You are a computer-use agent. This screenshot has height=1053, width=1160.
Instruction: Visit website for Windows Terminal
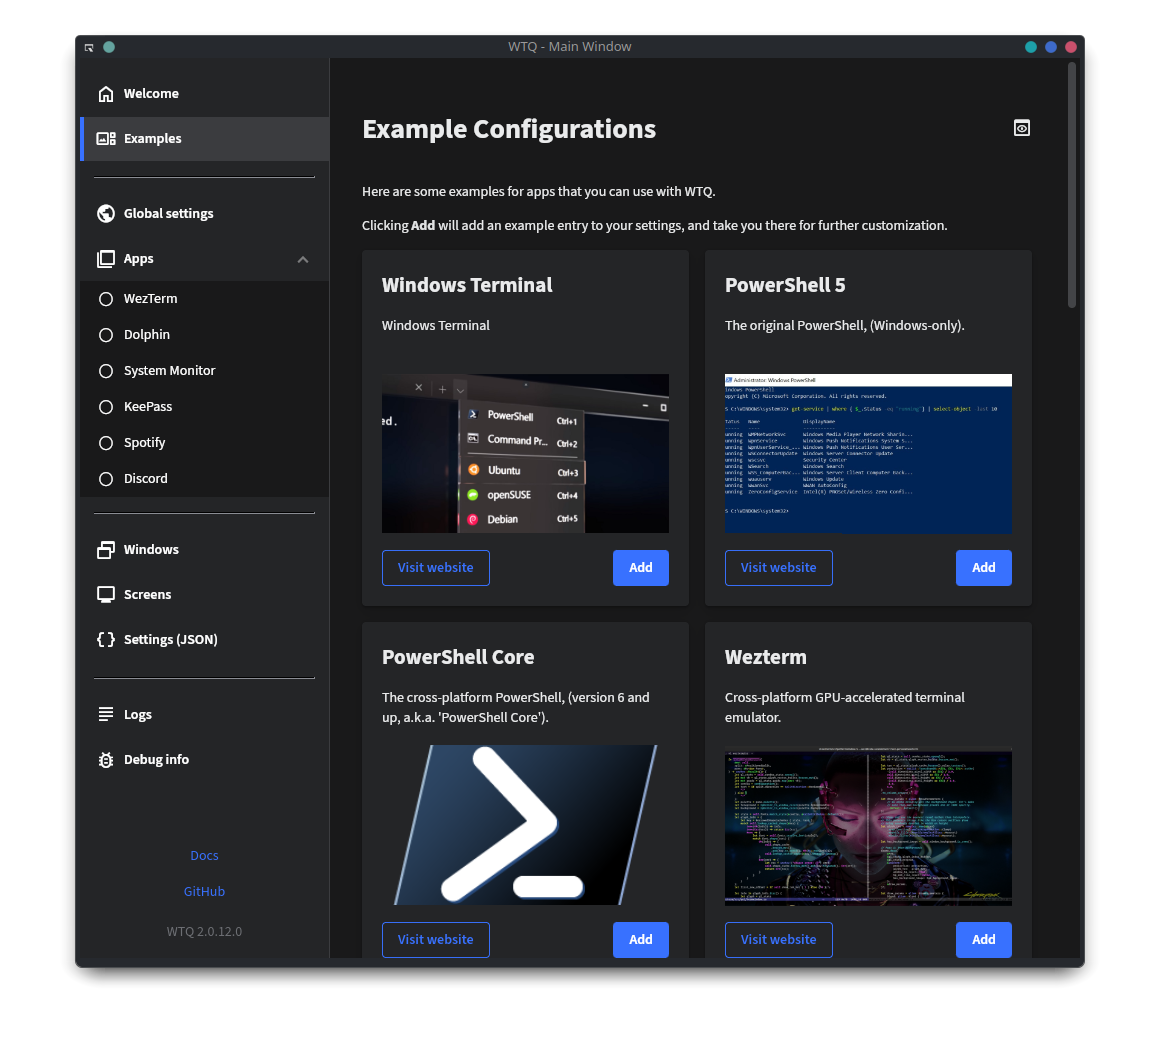(436, 568)
